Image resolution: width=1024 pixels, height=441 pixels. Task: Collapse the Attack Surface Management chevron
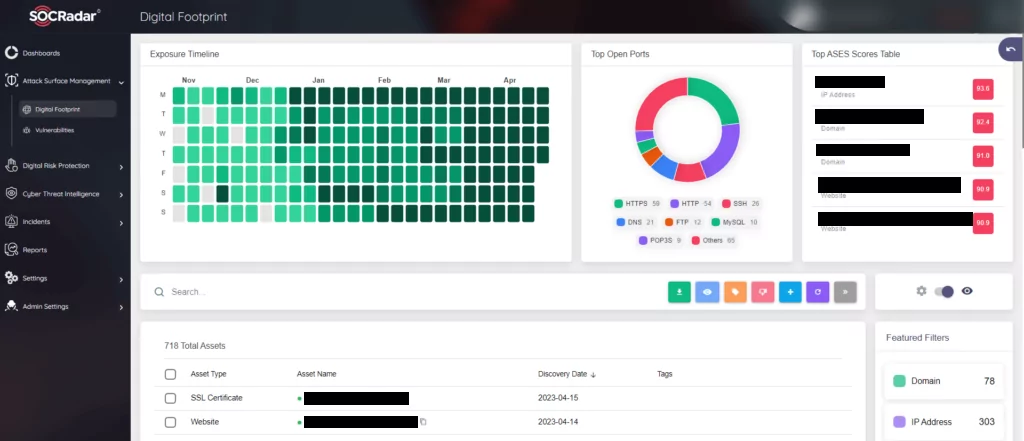121,82
